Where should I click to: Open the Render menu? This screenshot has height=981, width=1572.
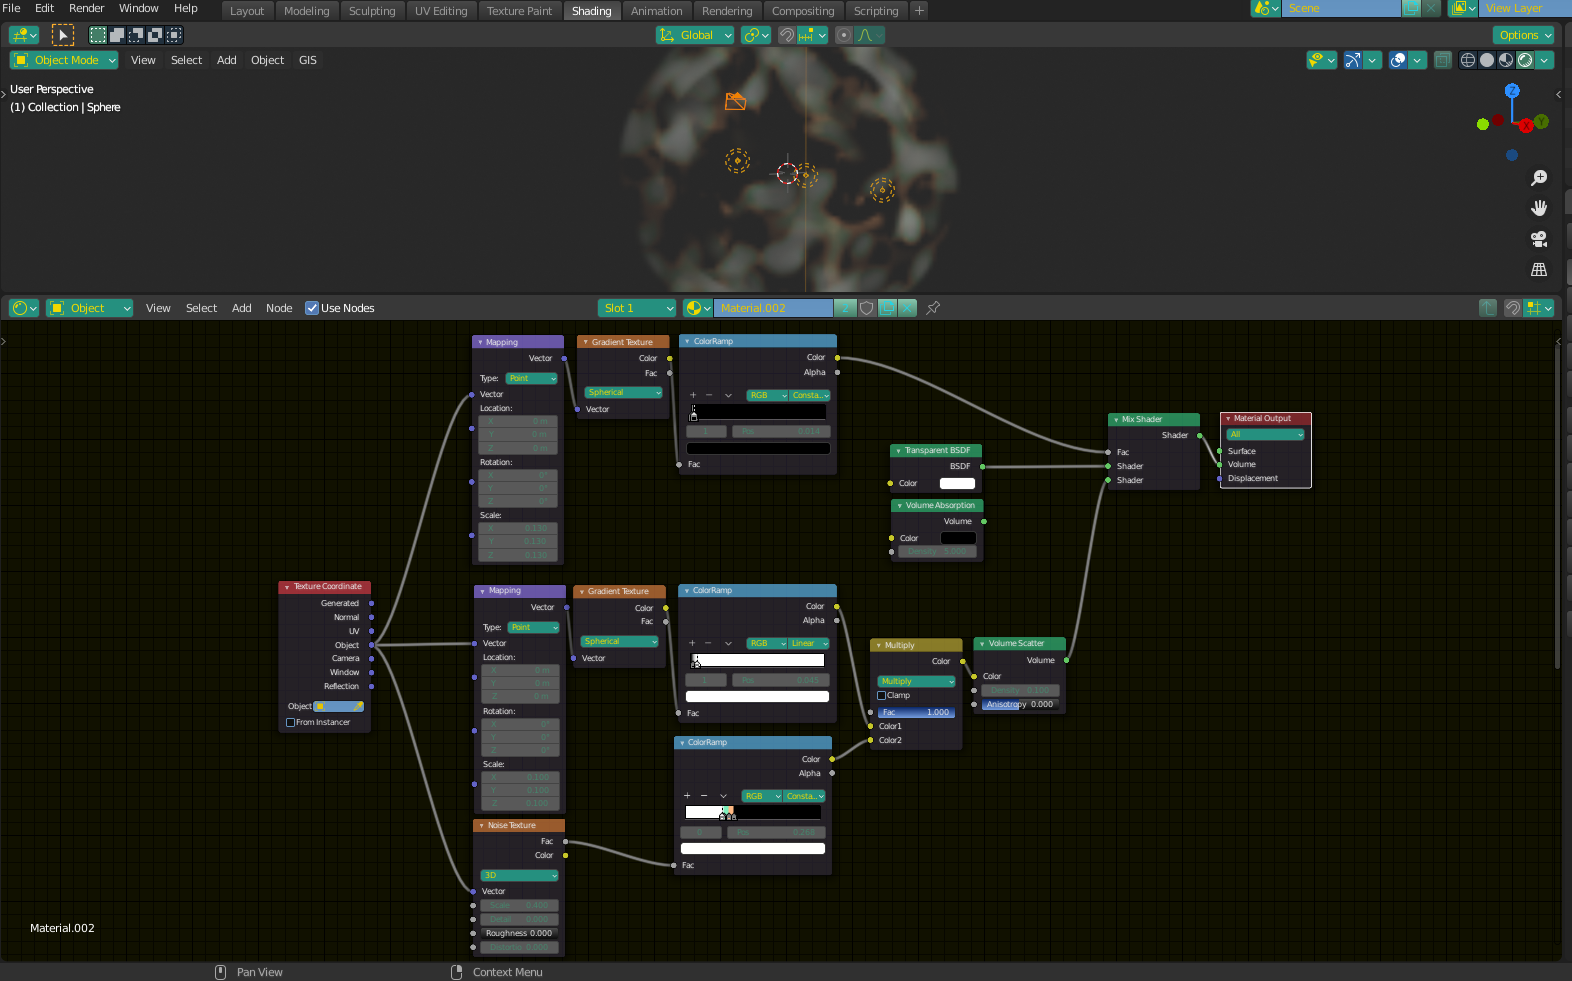coord(86,8)
